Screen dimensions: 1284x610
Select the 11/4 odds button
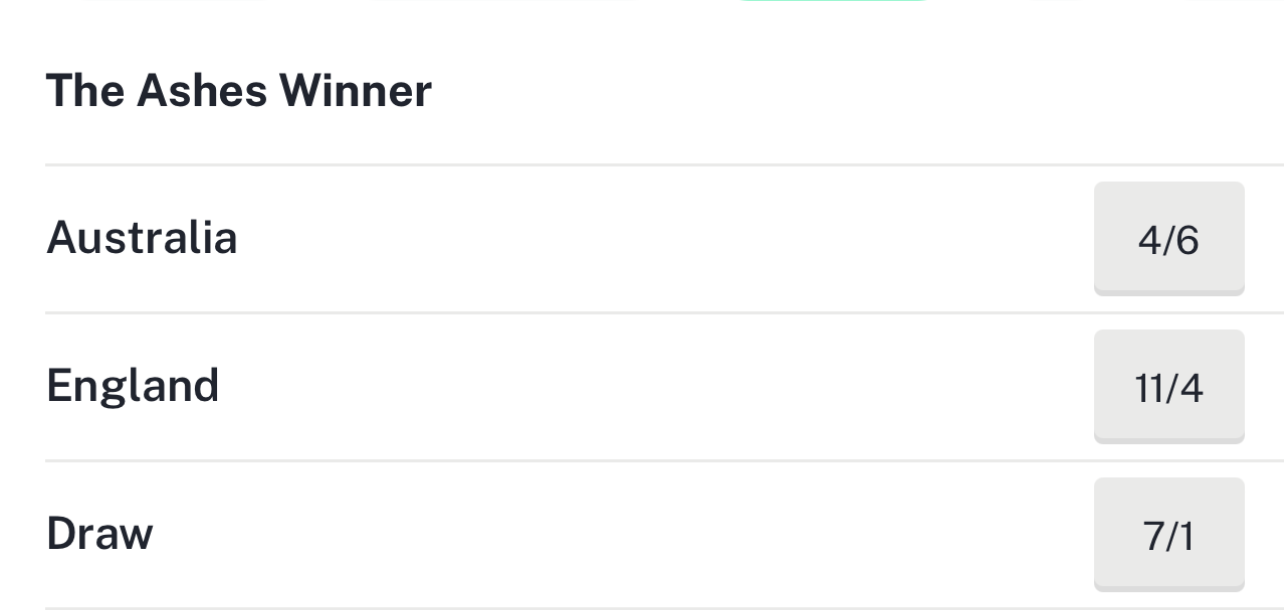(x=1168, y=387)
